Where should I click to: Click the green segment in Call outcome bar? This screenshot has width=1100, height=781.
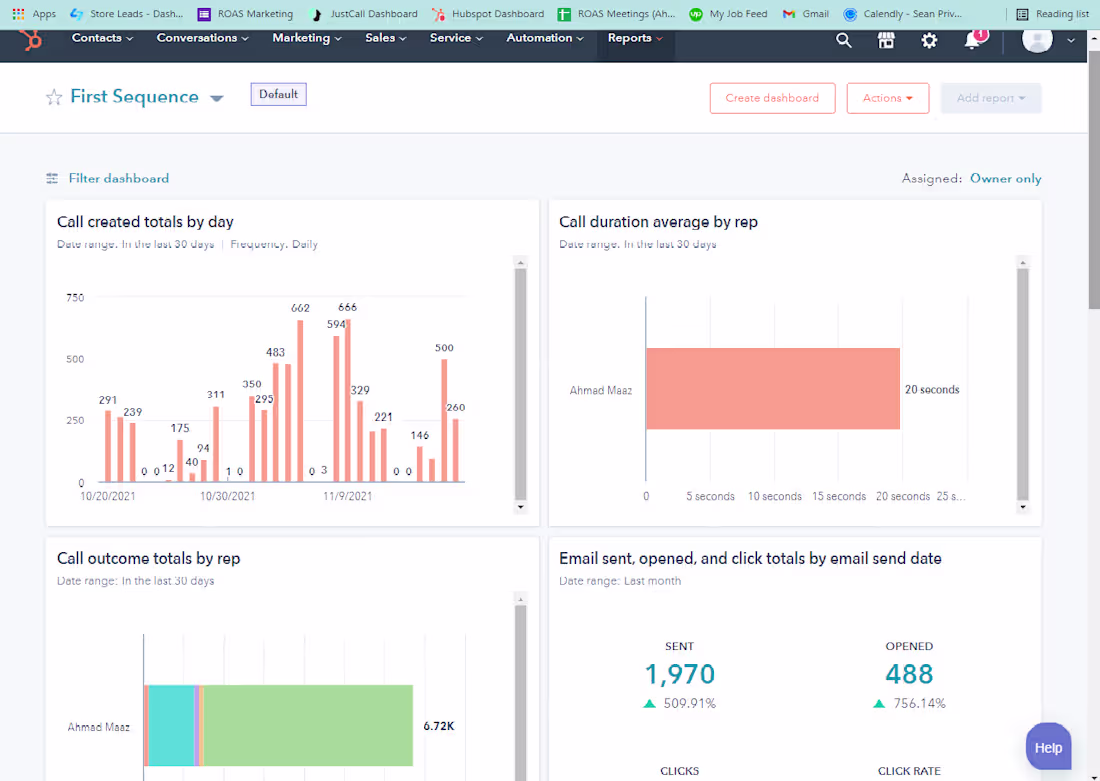pos(308,725)
